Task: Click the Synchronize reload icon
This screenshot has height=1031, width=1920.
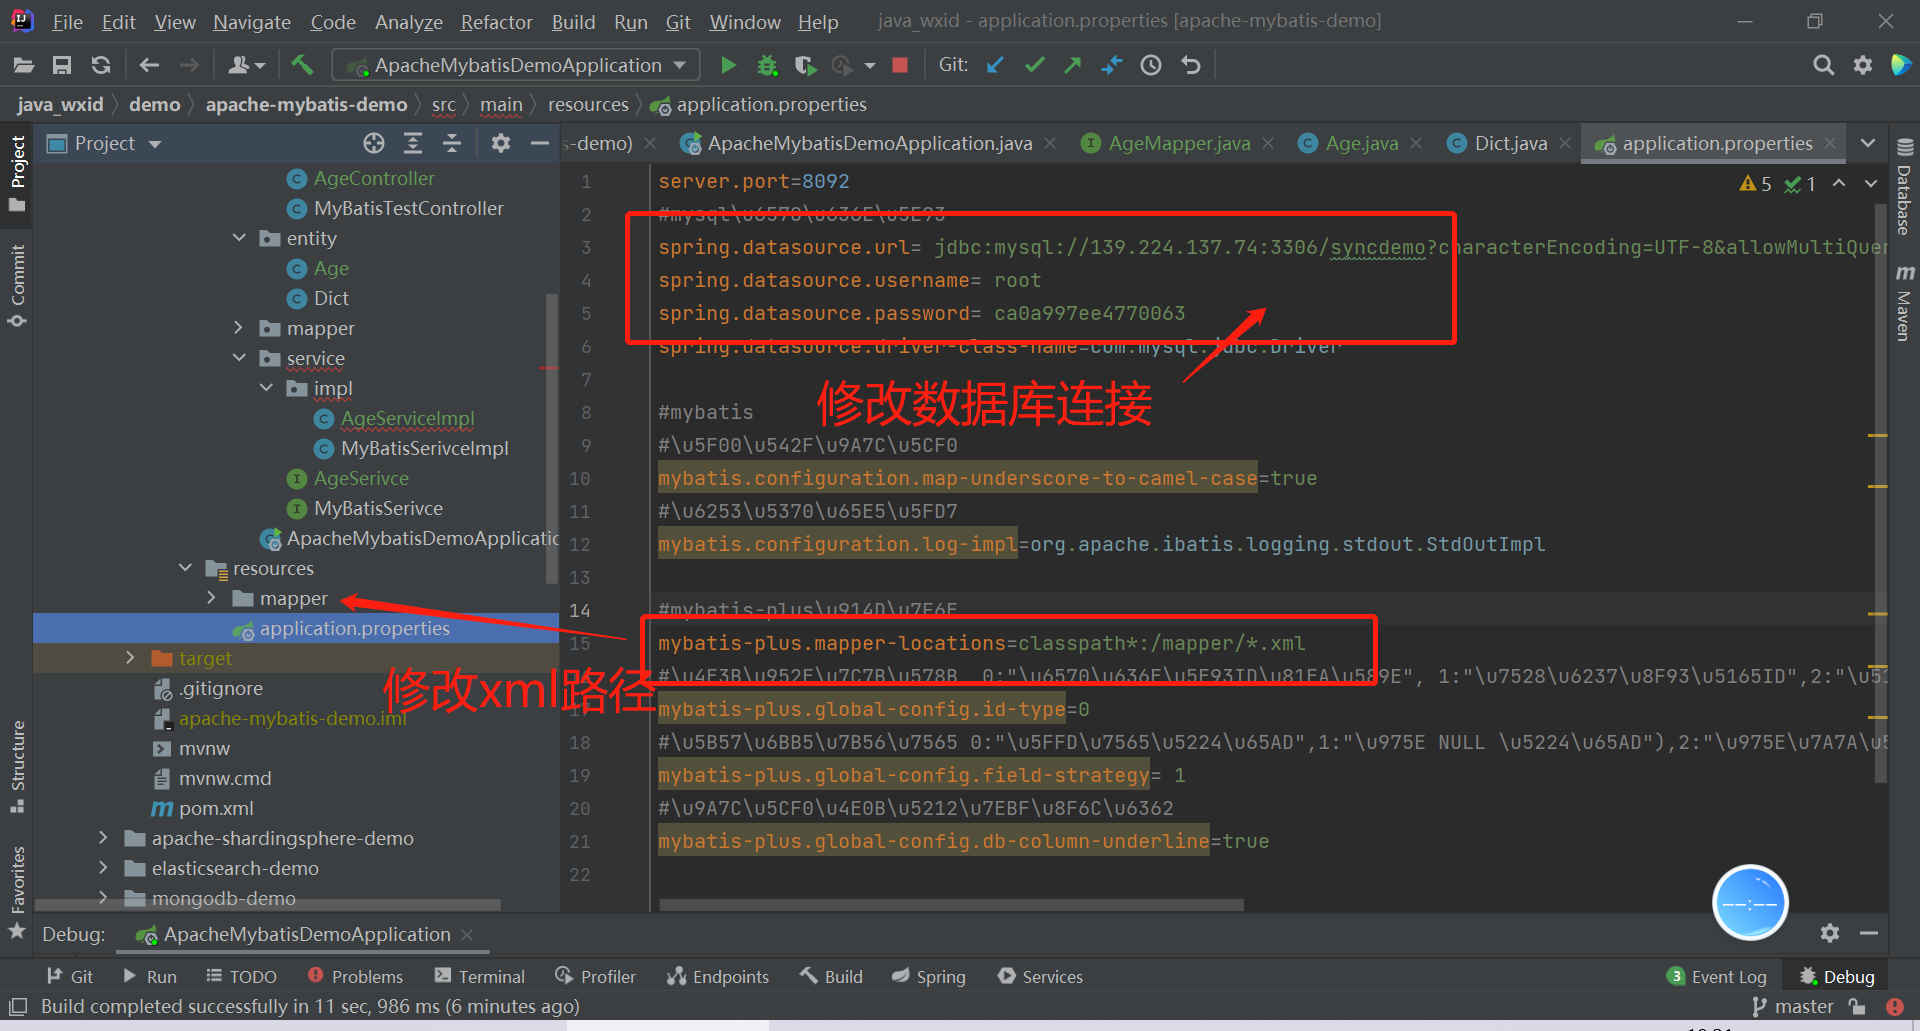Action: pos(101,65)
